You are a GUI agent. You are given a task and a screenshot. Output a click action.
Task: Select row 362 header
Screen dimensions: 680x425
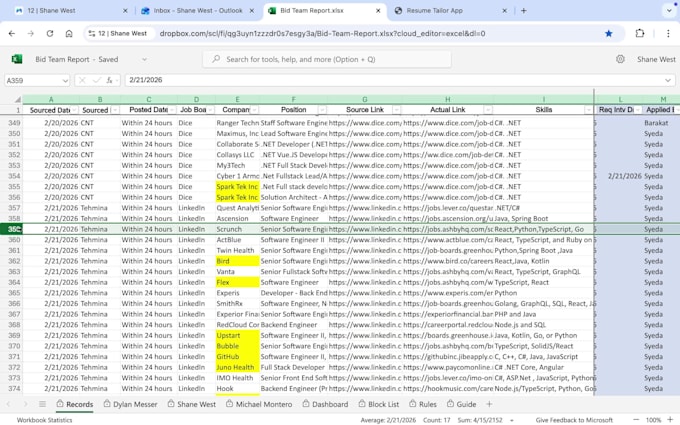coord(14,261)
